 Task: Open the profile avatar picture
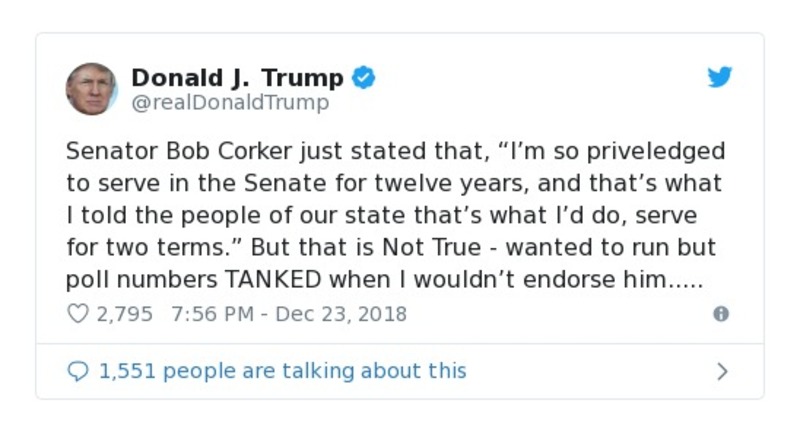pos(91,89)
